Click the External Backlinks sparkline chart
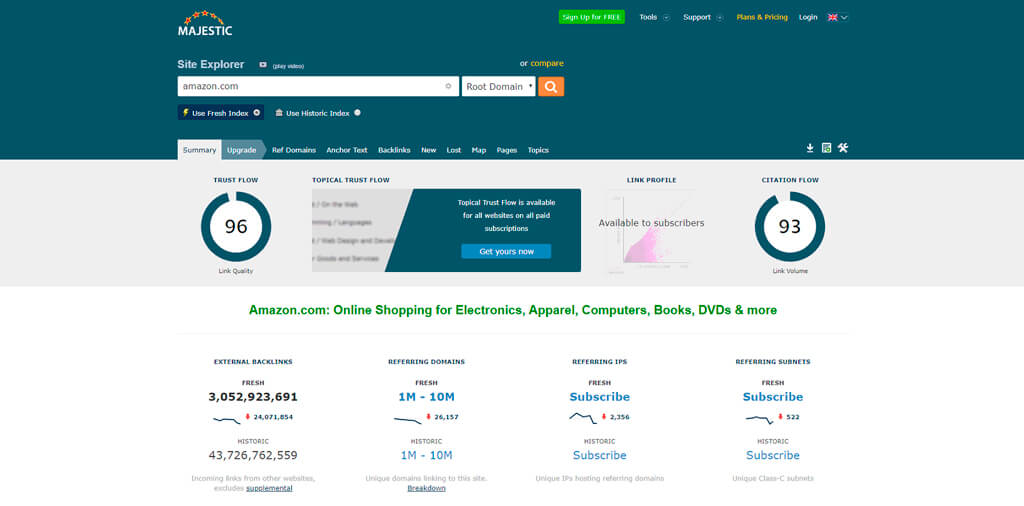 pyautogui.click(x=227, y=419)
